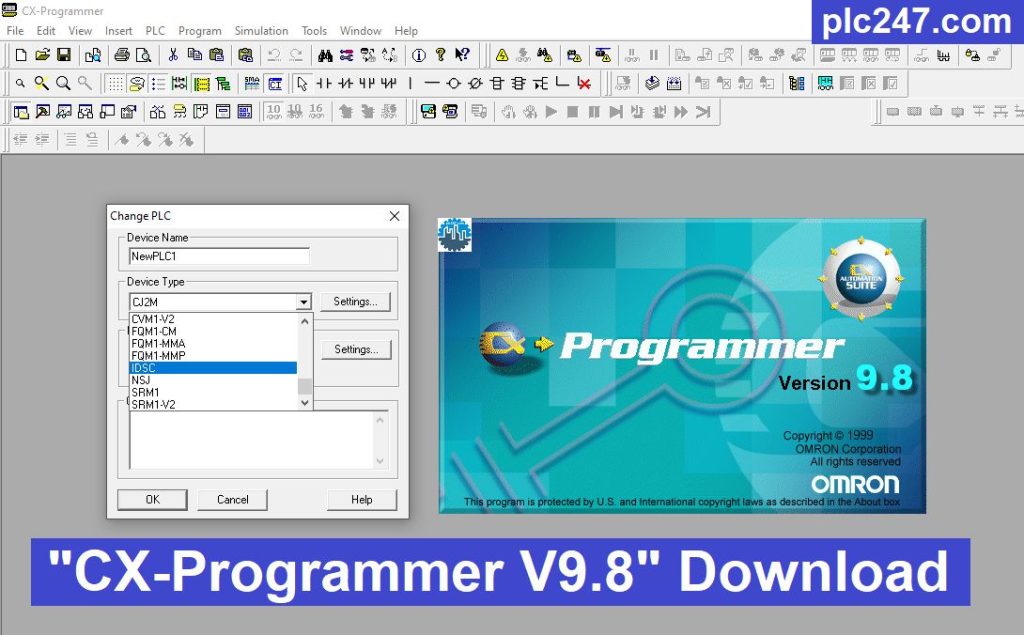Create a new project with New icon
The width and height of the screenshot is (1024, 635).
[x=21, y=55]
